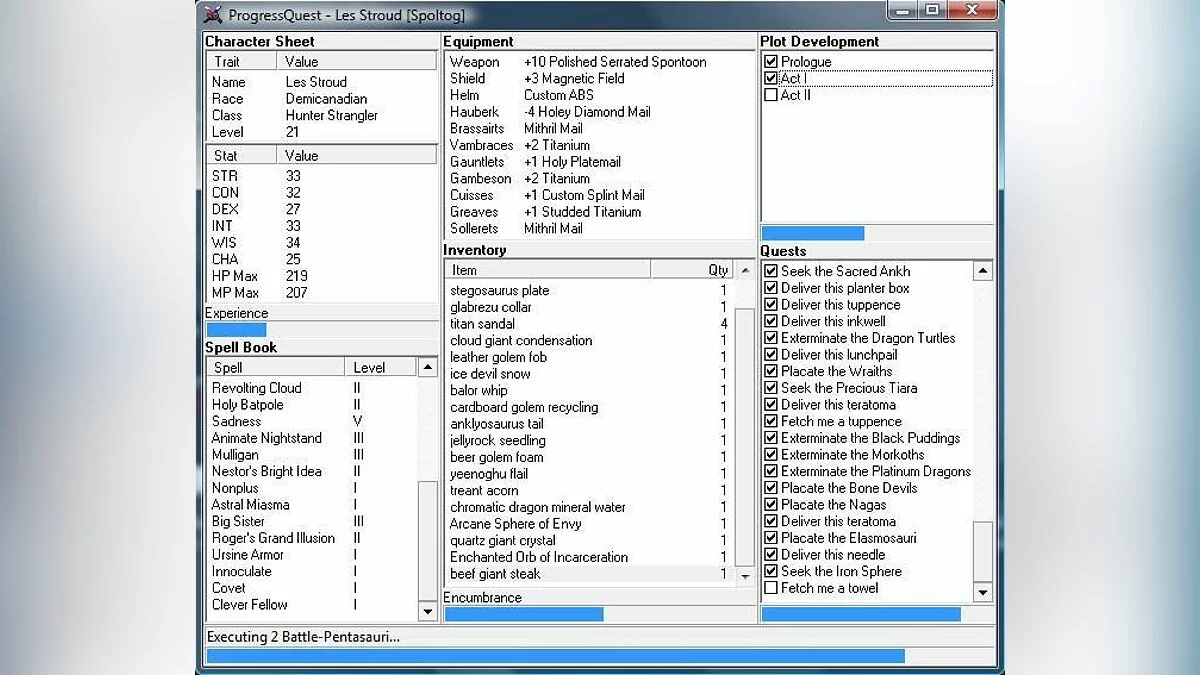1200x675 pixels.
Task: Click the Quests scrollbar thumb
Action: (x=983, y=552)
